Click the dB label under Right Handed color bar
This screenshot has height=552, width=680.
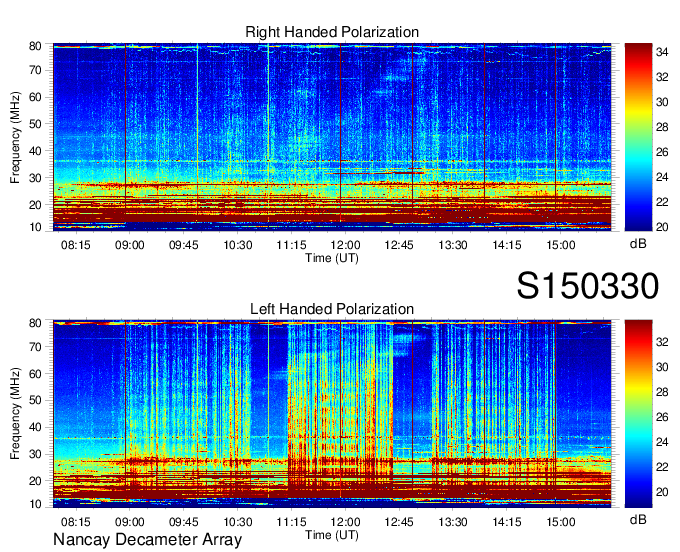638,244
